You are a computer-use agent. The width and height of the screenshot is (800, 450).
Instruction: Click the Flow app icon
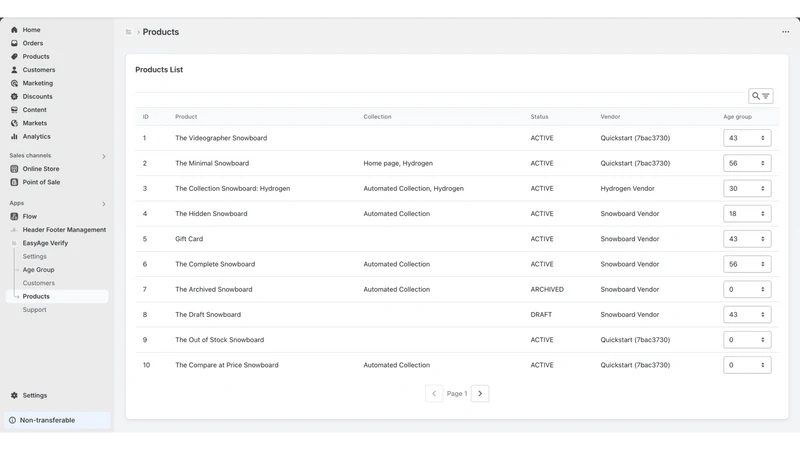(x=14, y=216)
